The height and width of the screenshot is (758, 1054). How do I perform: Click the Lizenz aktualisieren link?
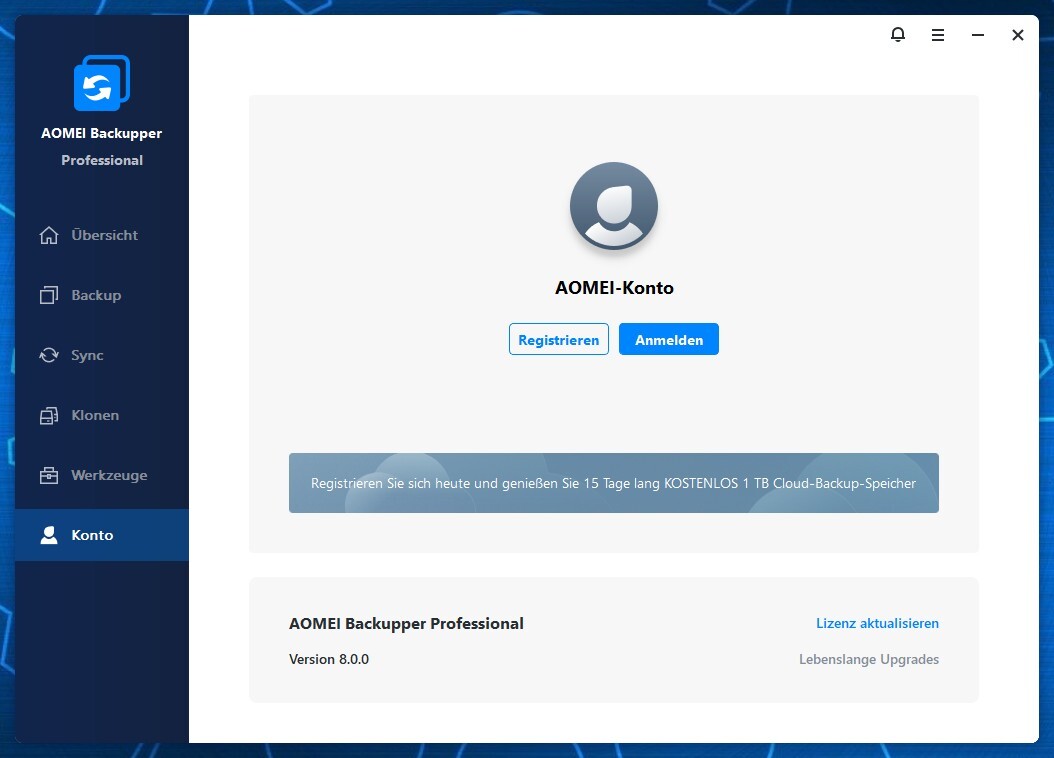tap(877, 623)
